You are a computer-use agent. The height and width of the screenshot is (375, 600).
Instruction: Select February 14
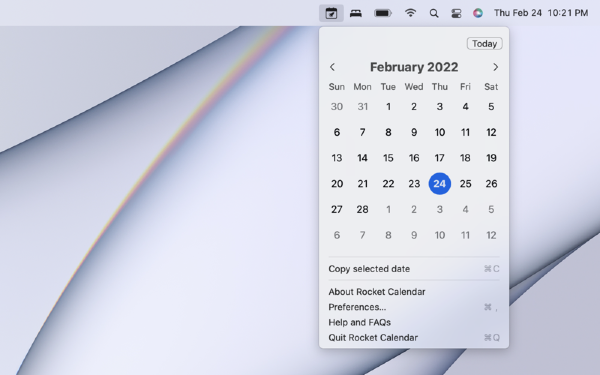tap(362, 158)
